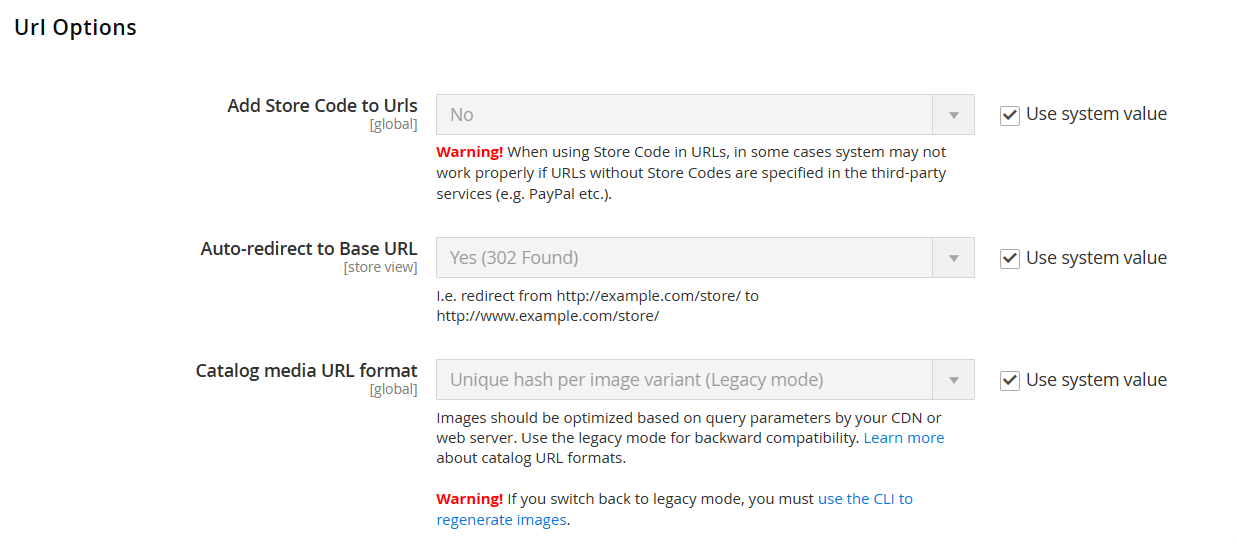Open the Catalog media URL format dropdown
Viewport: 1237px width, 544px height.
[x=685, y=380]
